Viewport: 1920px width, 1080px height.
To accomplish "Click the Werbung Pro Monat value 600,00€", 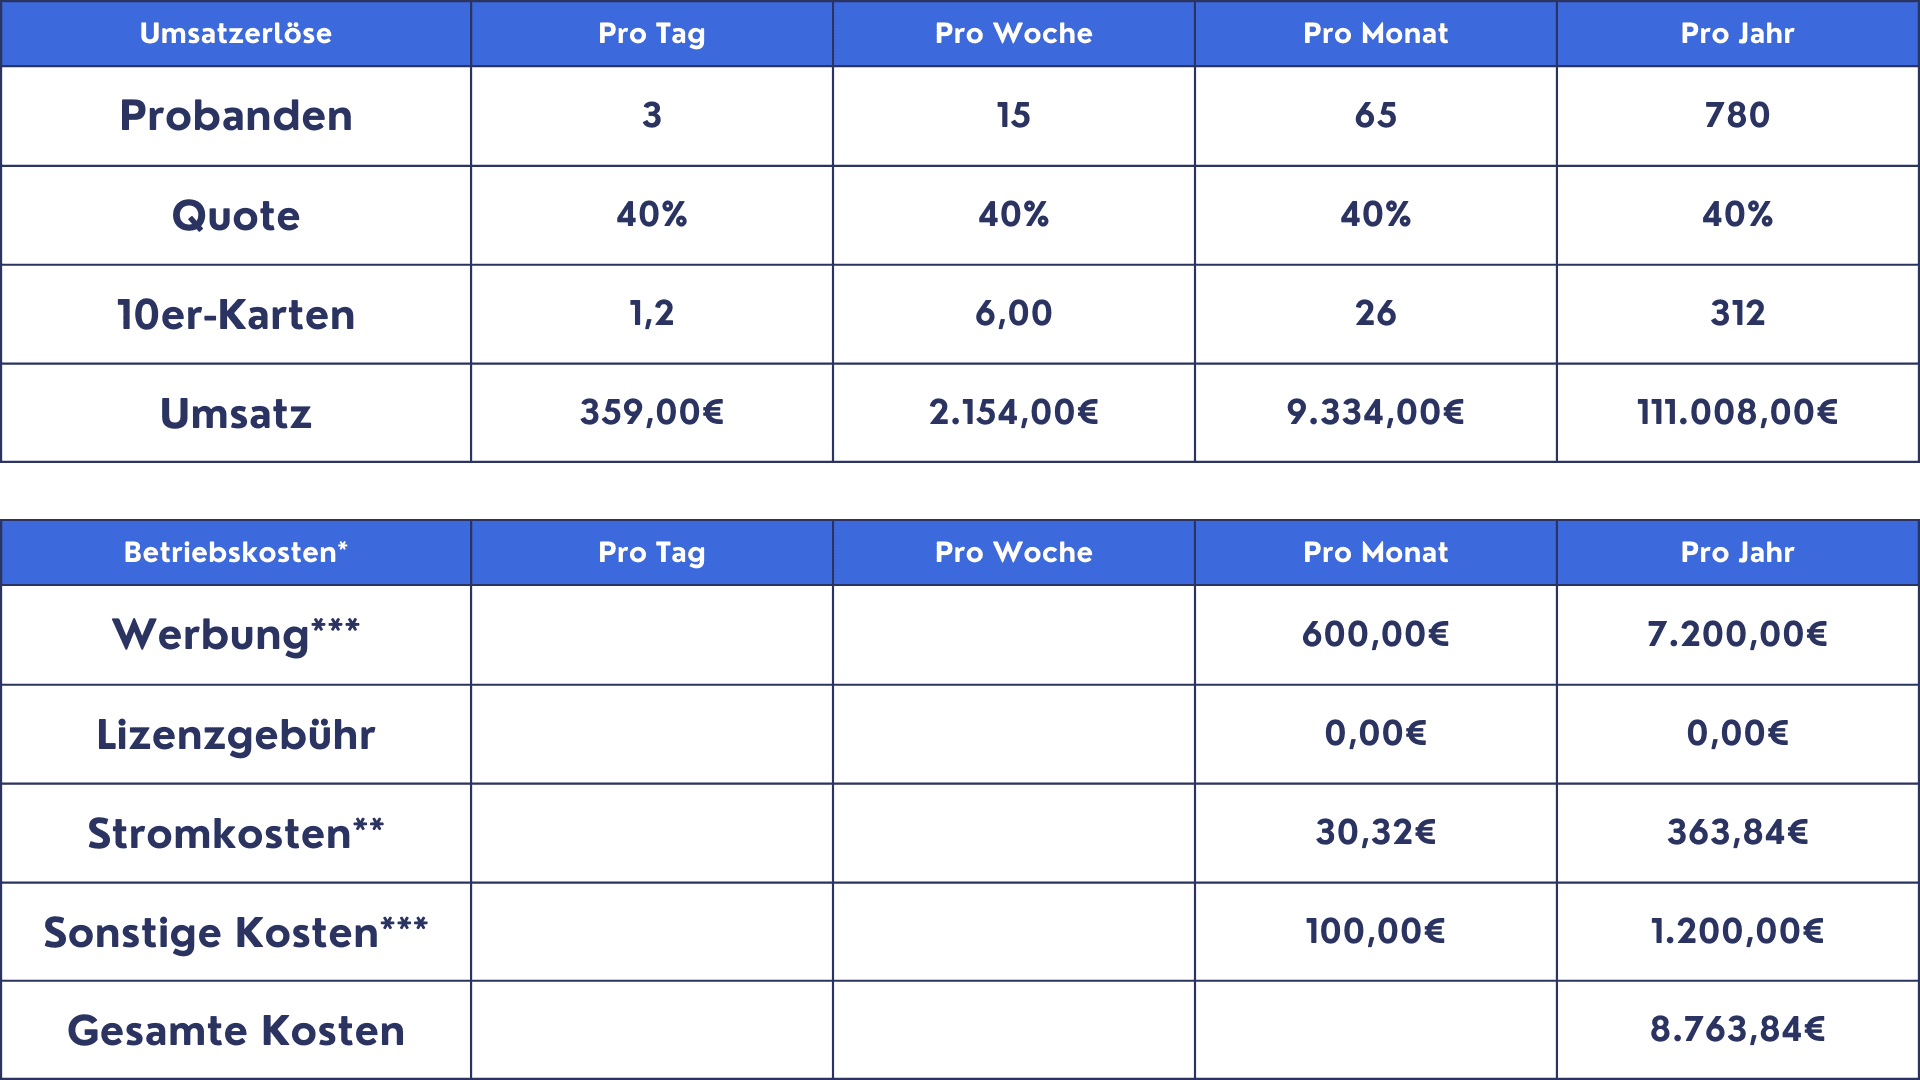I will click(1375, 635).
